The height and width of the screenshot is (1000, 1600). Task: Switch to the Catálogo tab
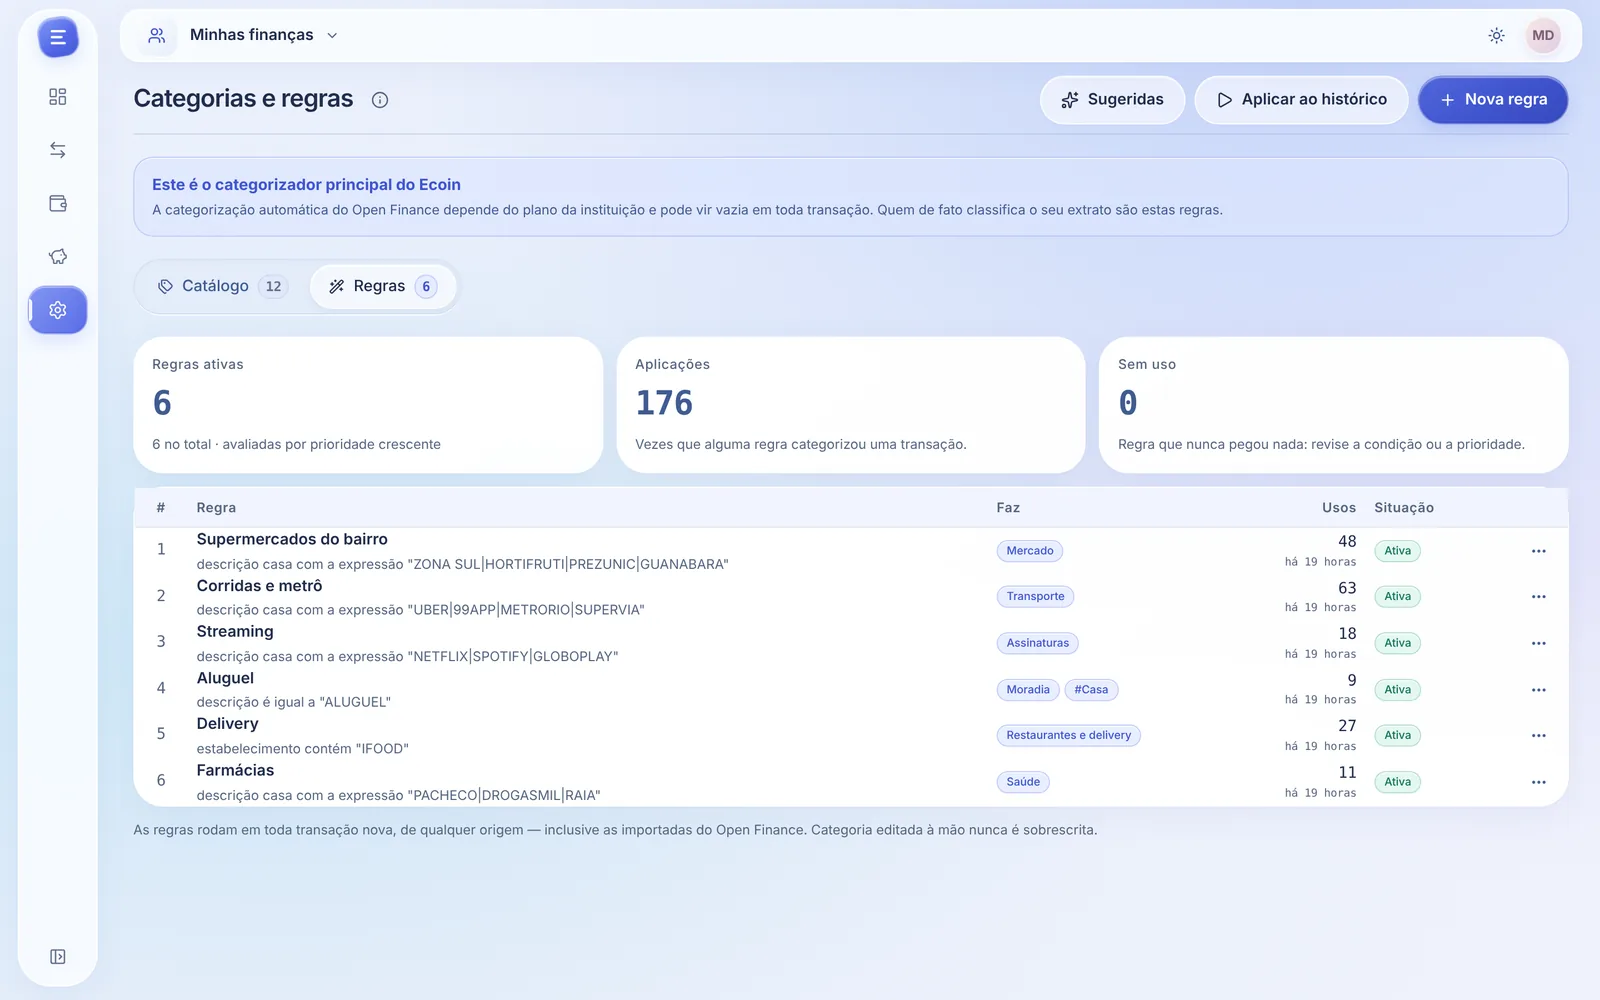222,286
